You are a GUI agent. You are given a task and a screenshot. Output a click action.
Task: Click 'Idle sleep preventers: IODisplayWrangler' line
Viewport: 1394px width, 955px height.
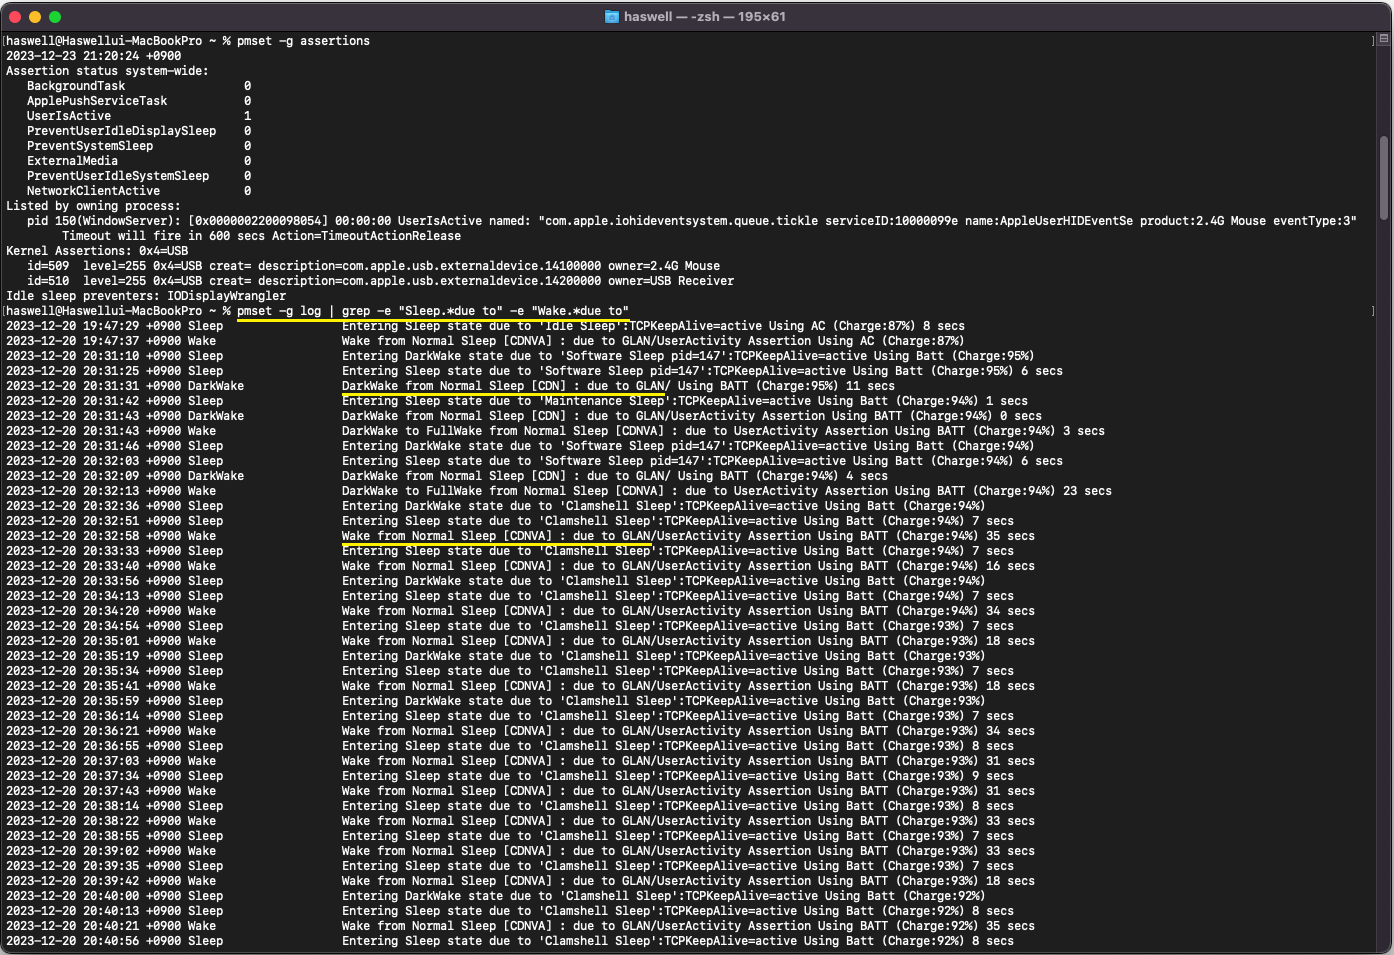pyautogui.click(x=146, y=296)
